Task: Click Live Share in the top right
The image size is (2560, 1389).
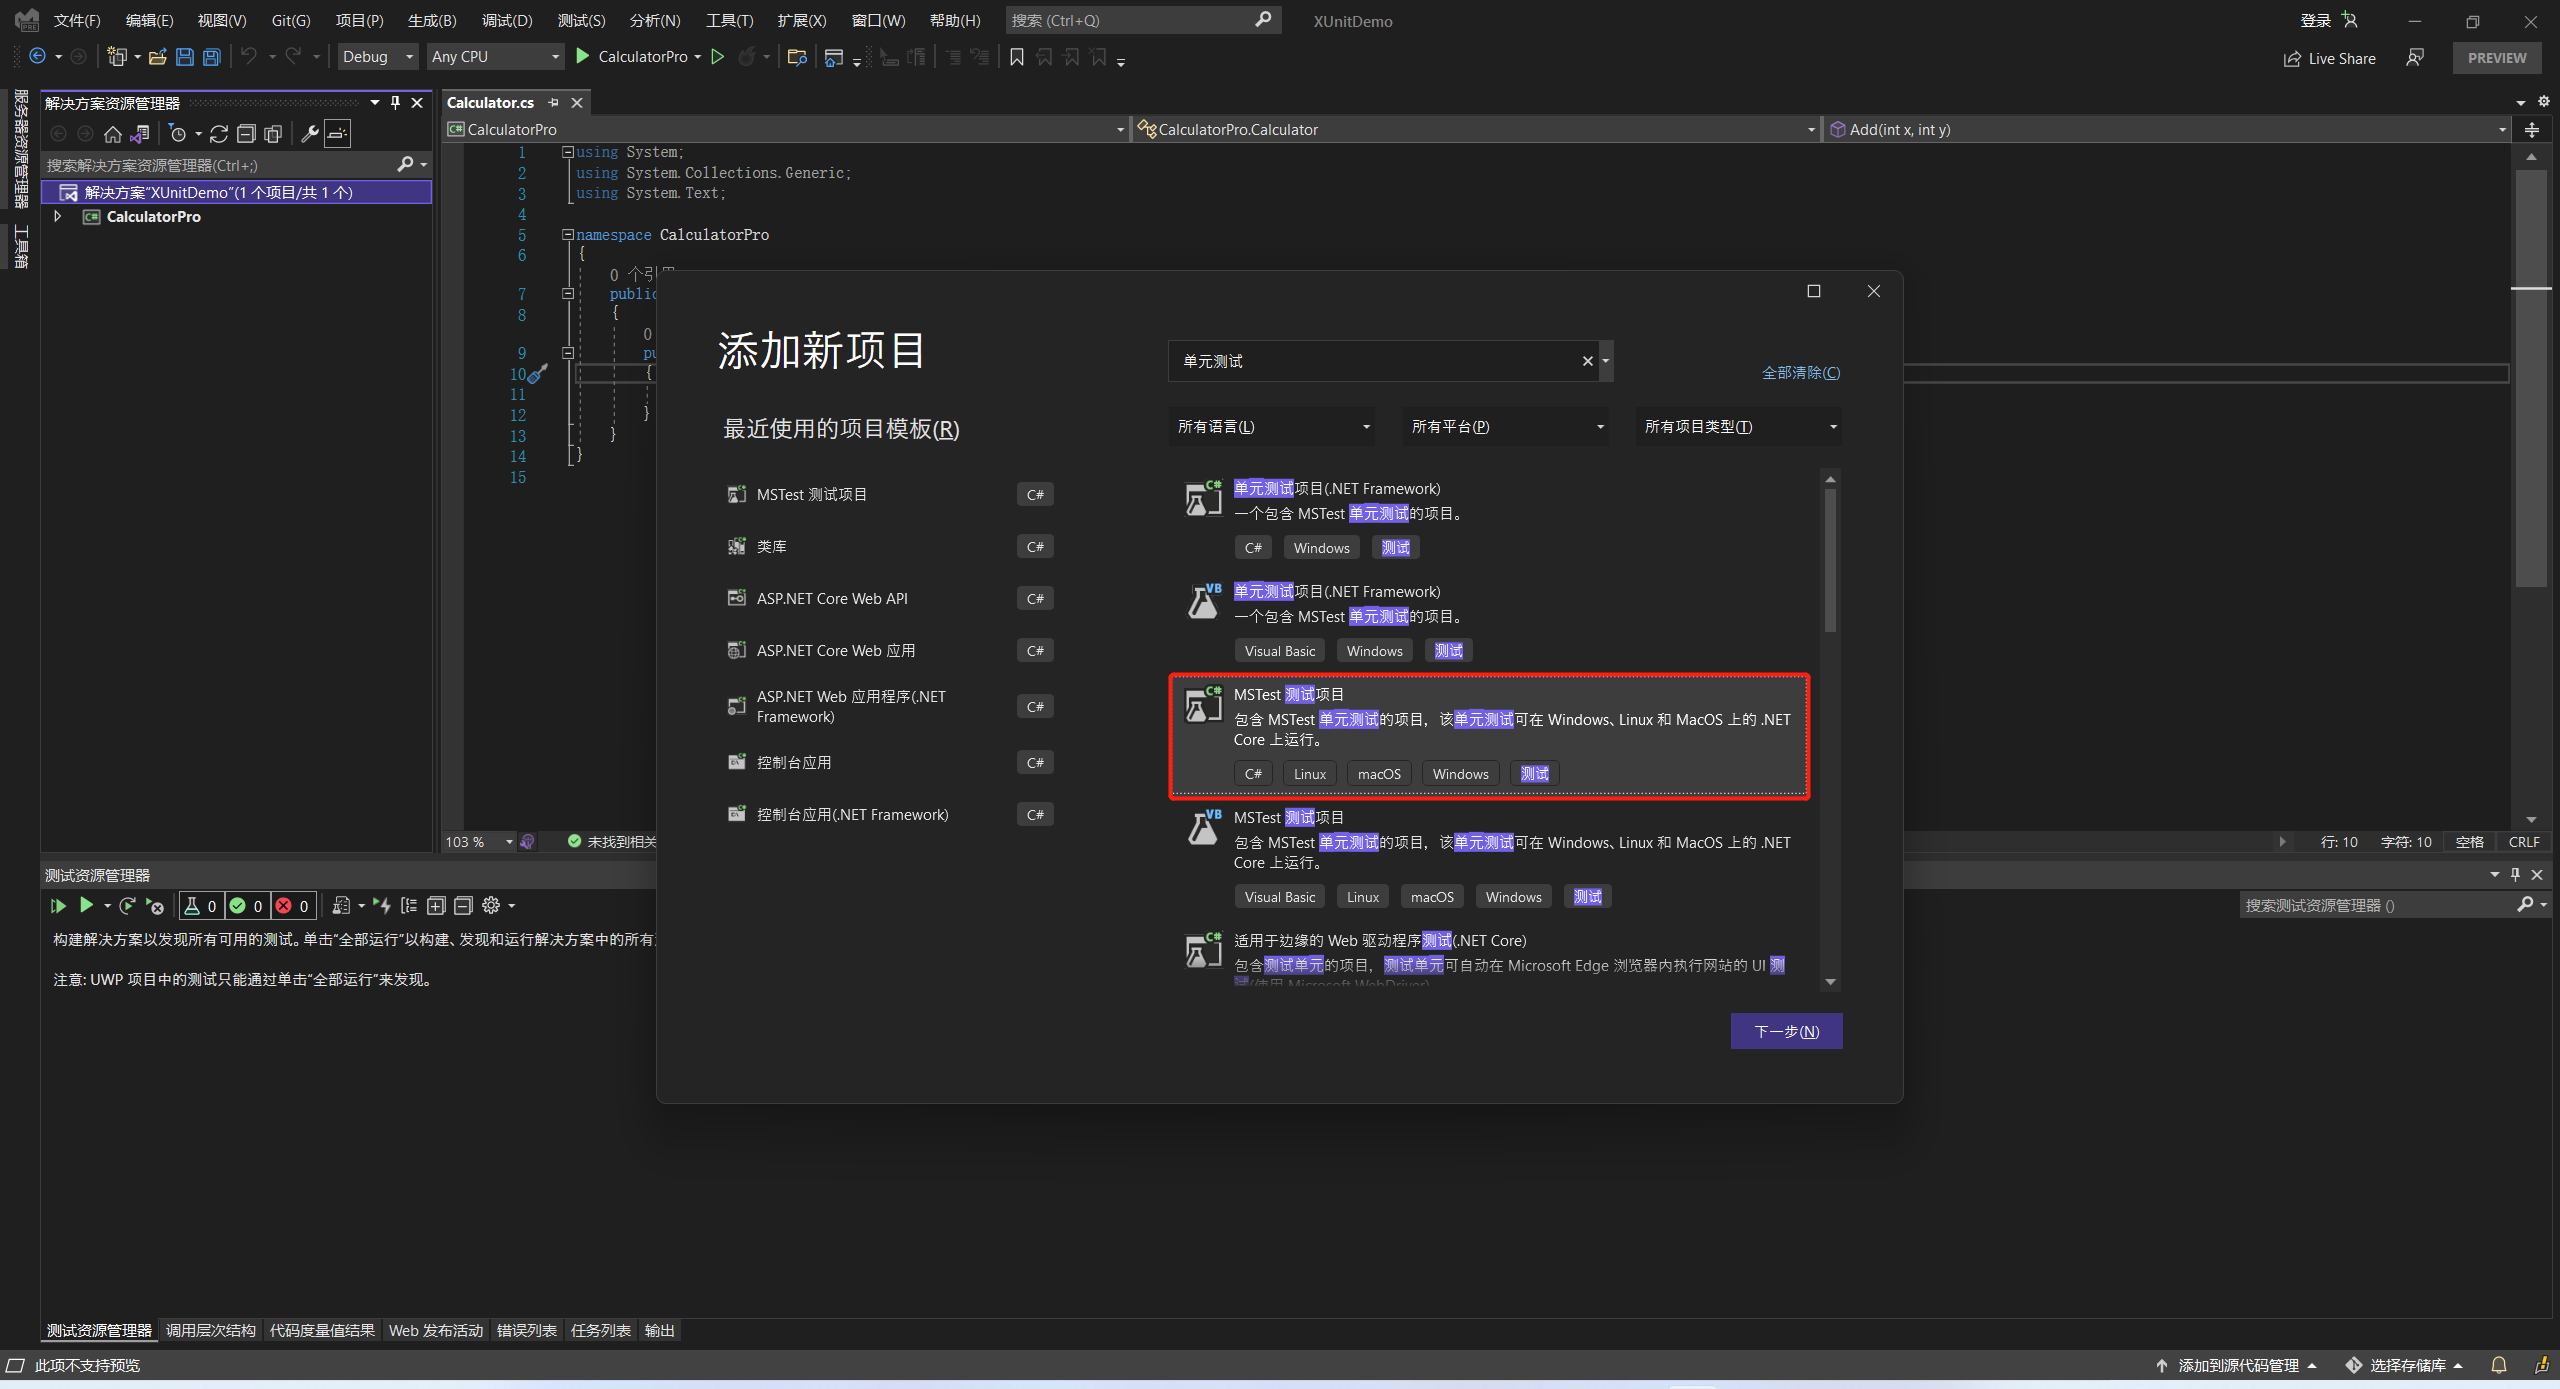Action: click(x=2329, y=58)
